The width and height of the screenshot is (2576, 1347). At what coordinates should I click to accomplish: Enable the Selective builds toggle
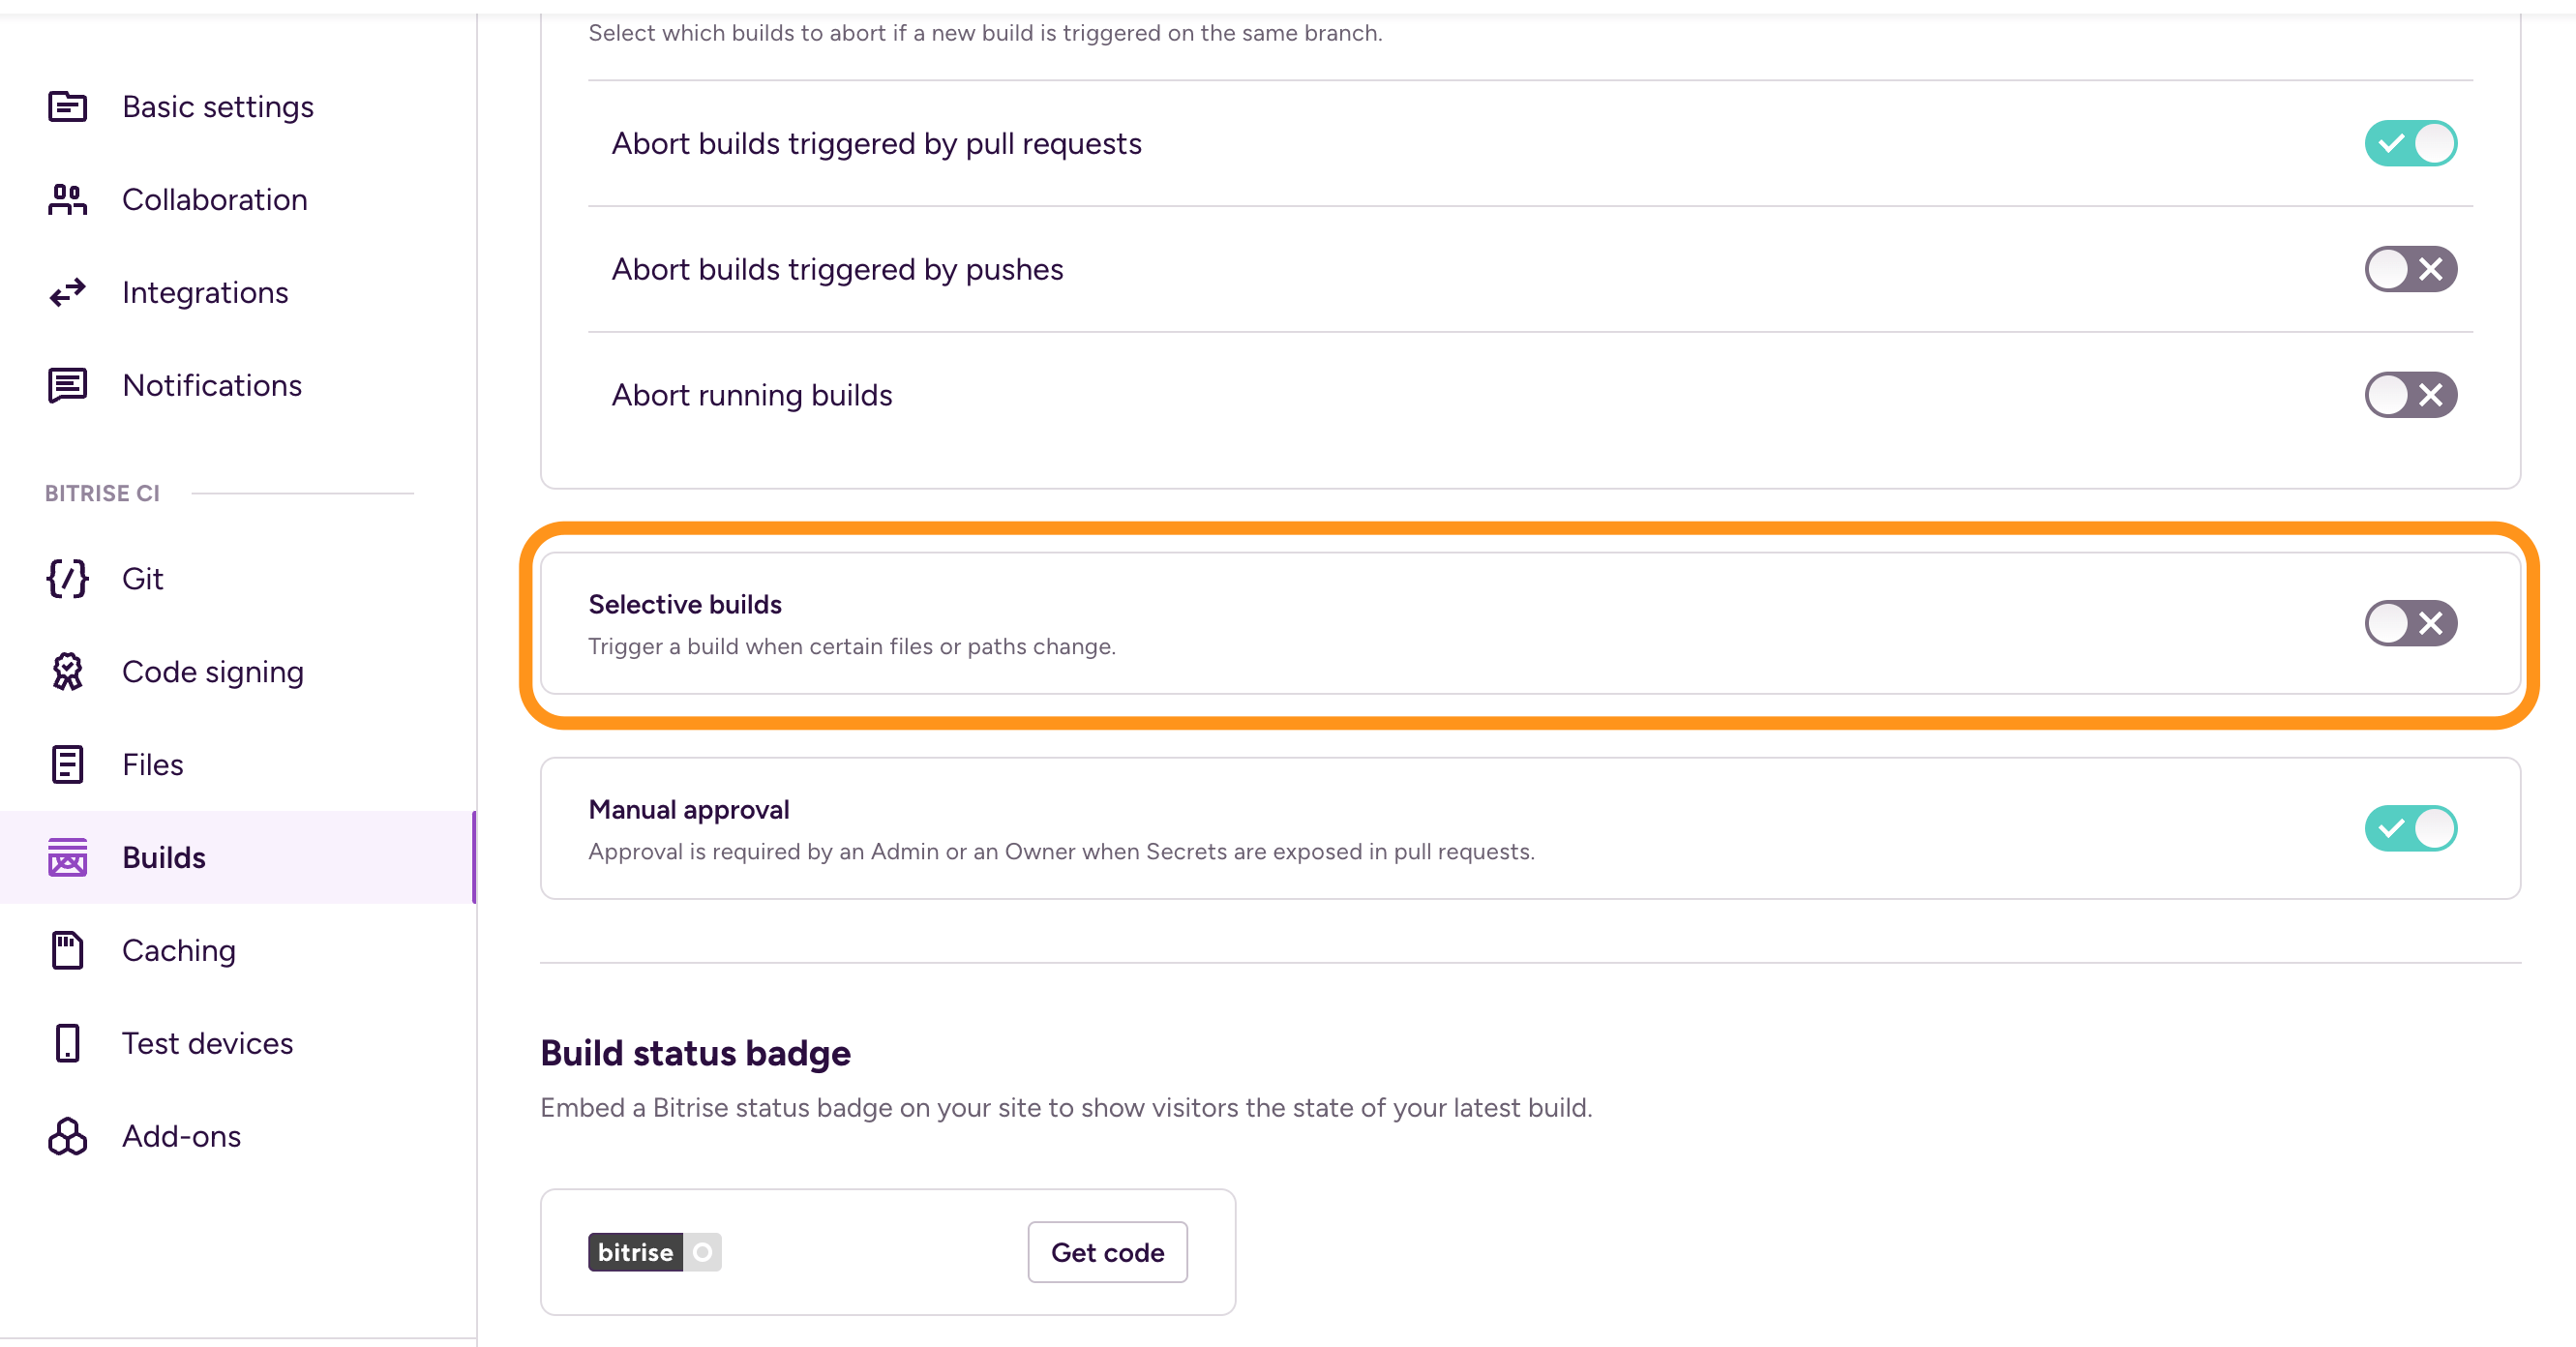pyautogui.click(x=2410, y=623)
